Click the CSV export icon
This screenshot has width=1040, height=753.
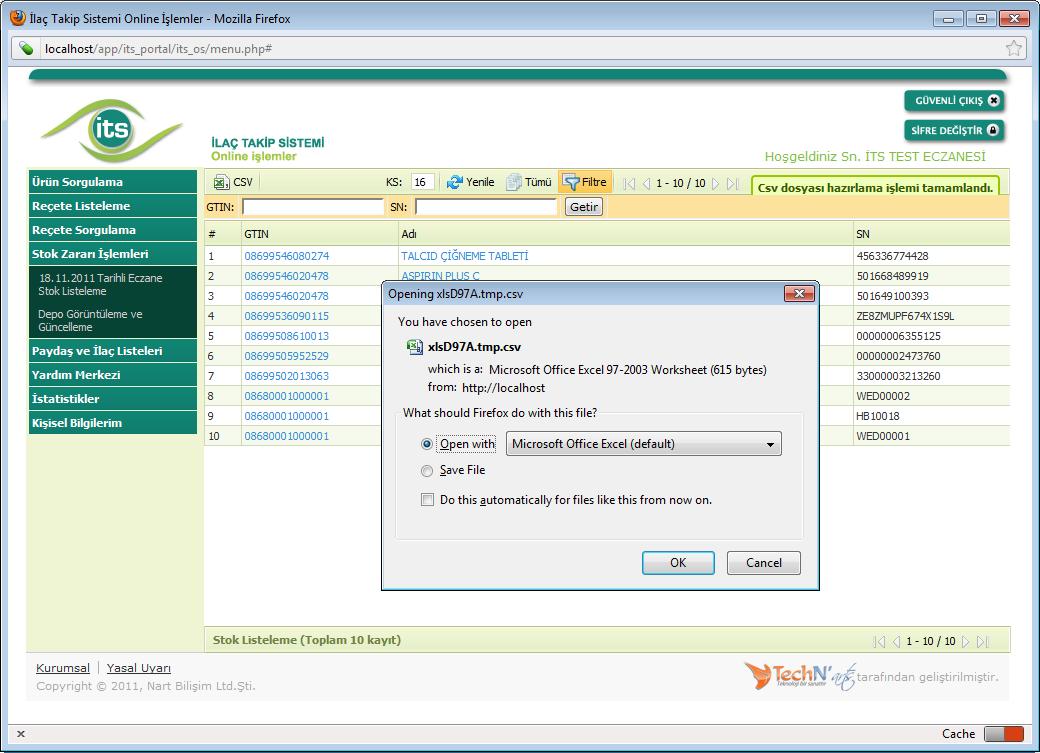221,182
